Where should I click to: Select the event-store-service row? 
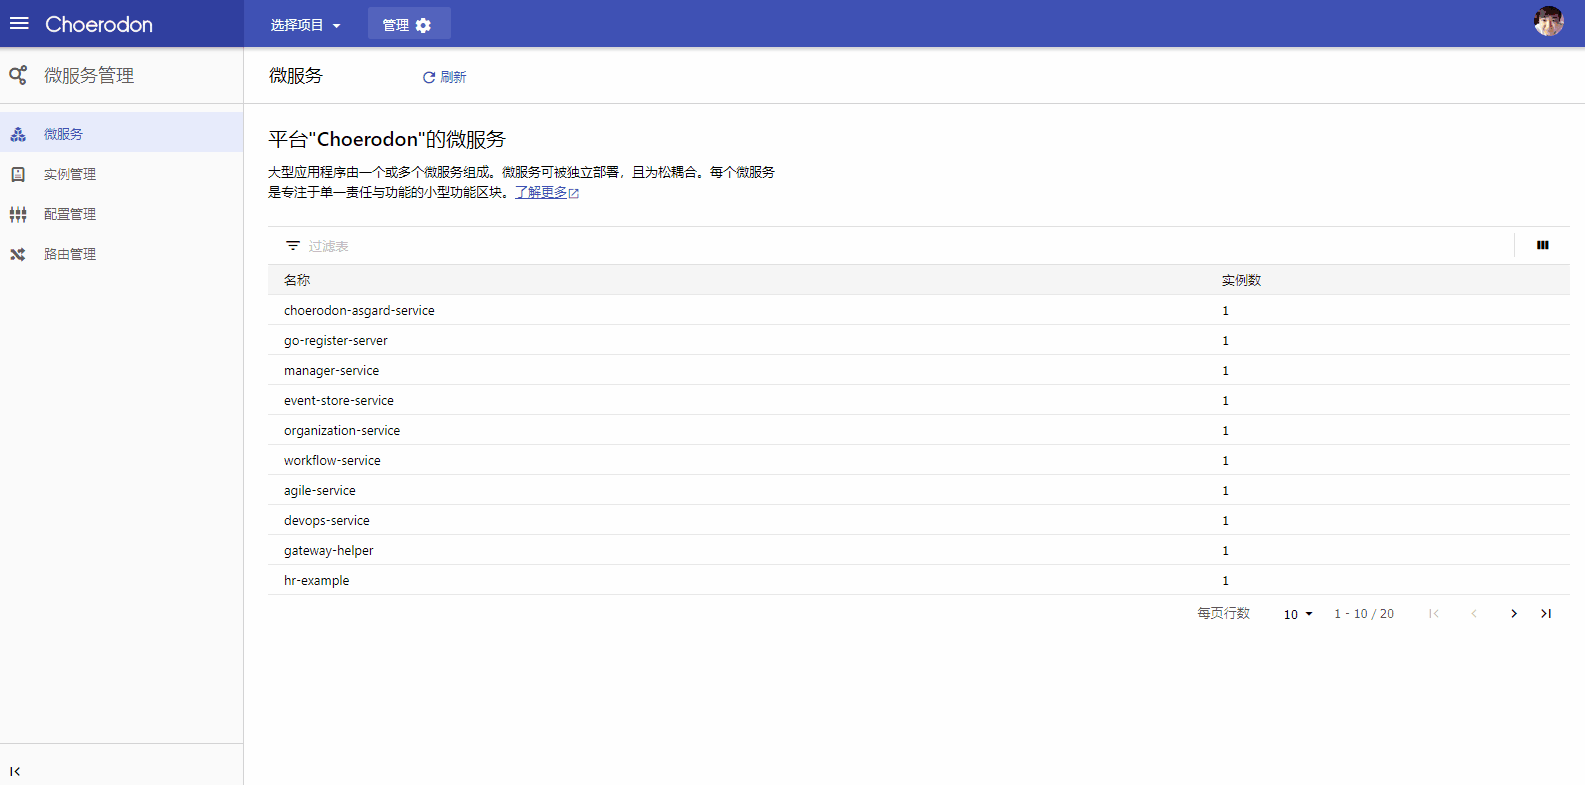[919, 400]
